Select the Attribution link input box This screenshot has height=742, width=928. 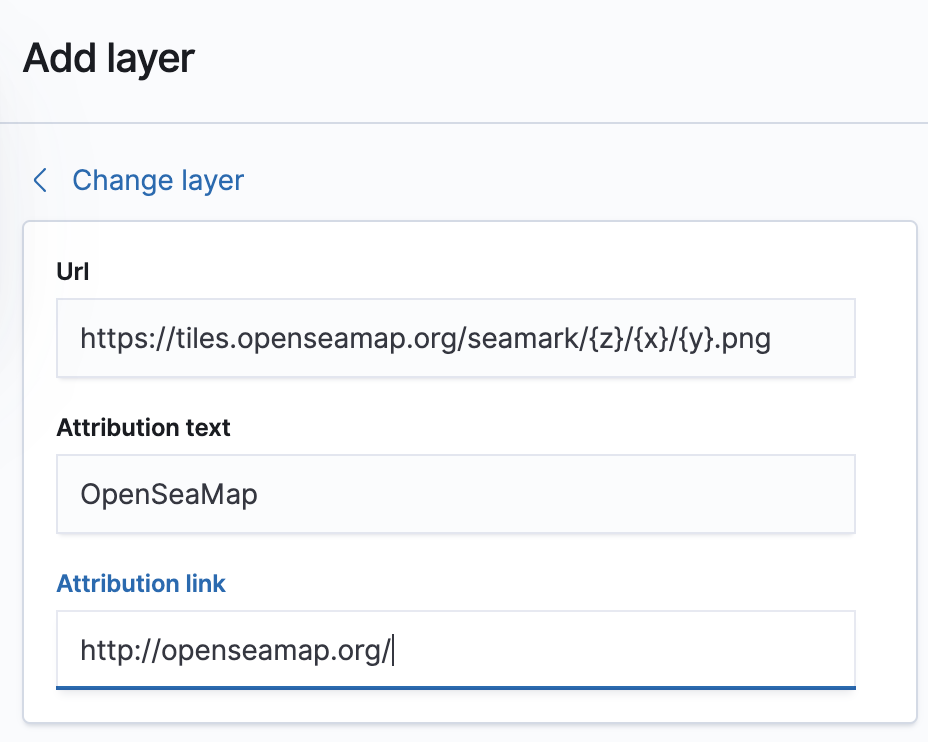coord(455,650)
